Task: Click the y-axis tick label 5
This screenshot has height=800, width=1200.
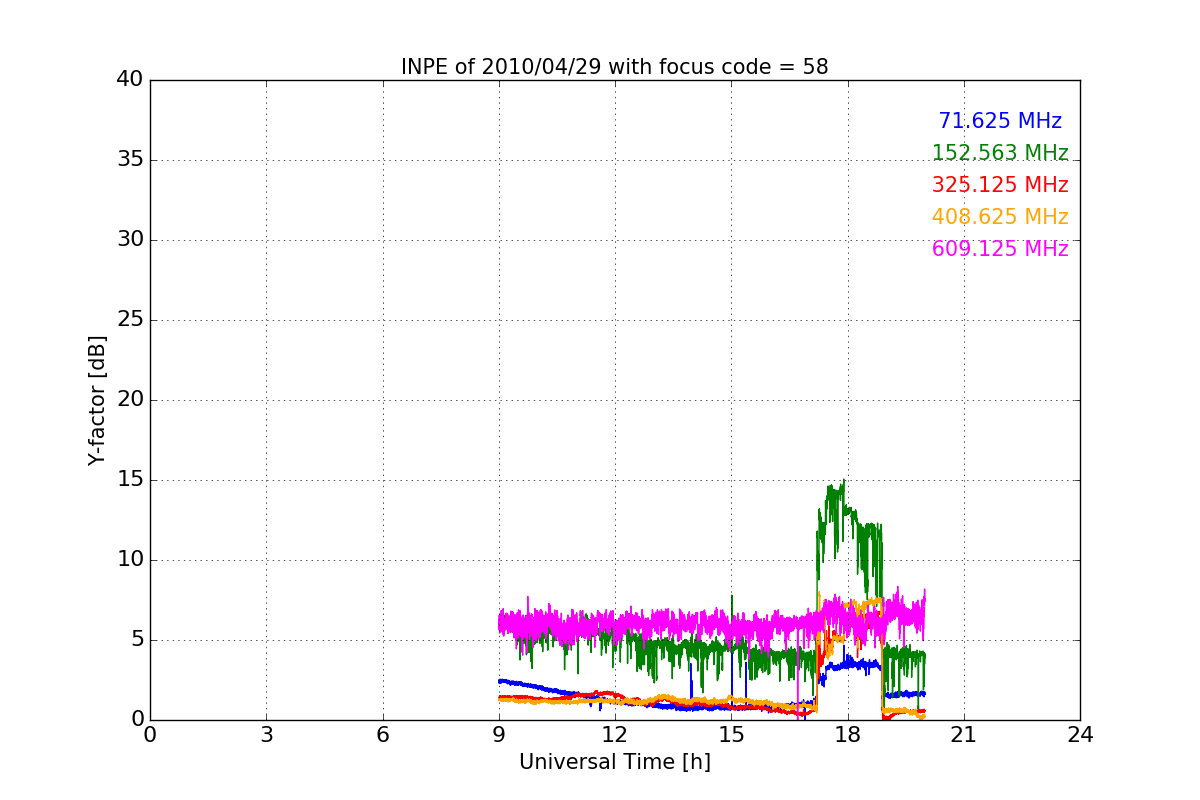Action: [136, 640]
